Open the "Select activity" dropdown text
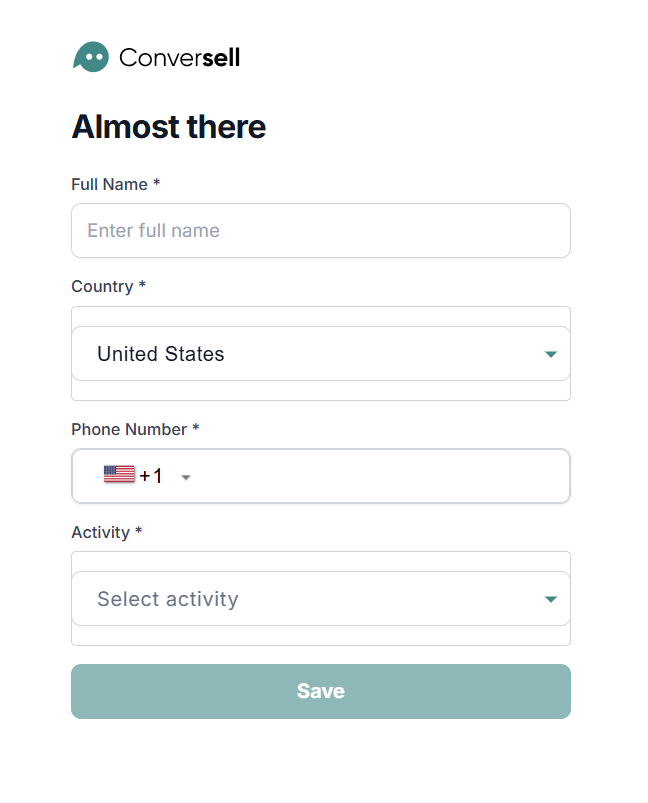The height and width of the screenshot is (803, 648). [x=168, y=599]
